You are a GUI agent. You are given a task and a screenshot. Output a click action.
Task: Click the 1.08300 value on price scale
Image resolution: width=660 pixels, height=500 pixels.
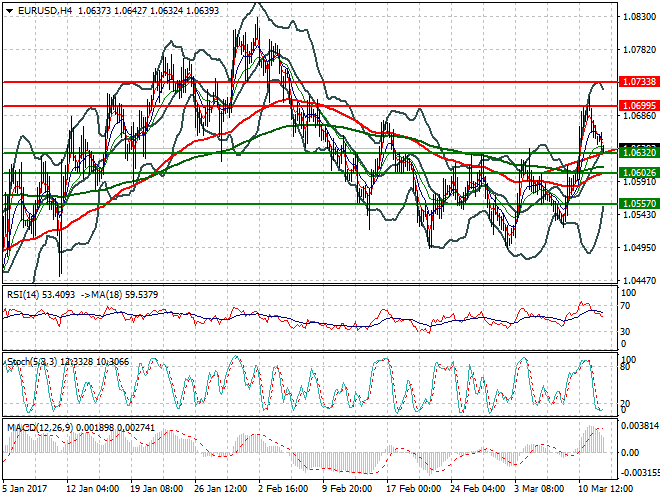639,17
